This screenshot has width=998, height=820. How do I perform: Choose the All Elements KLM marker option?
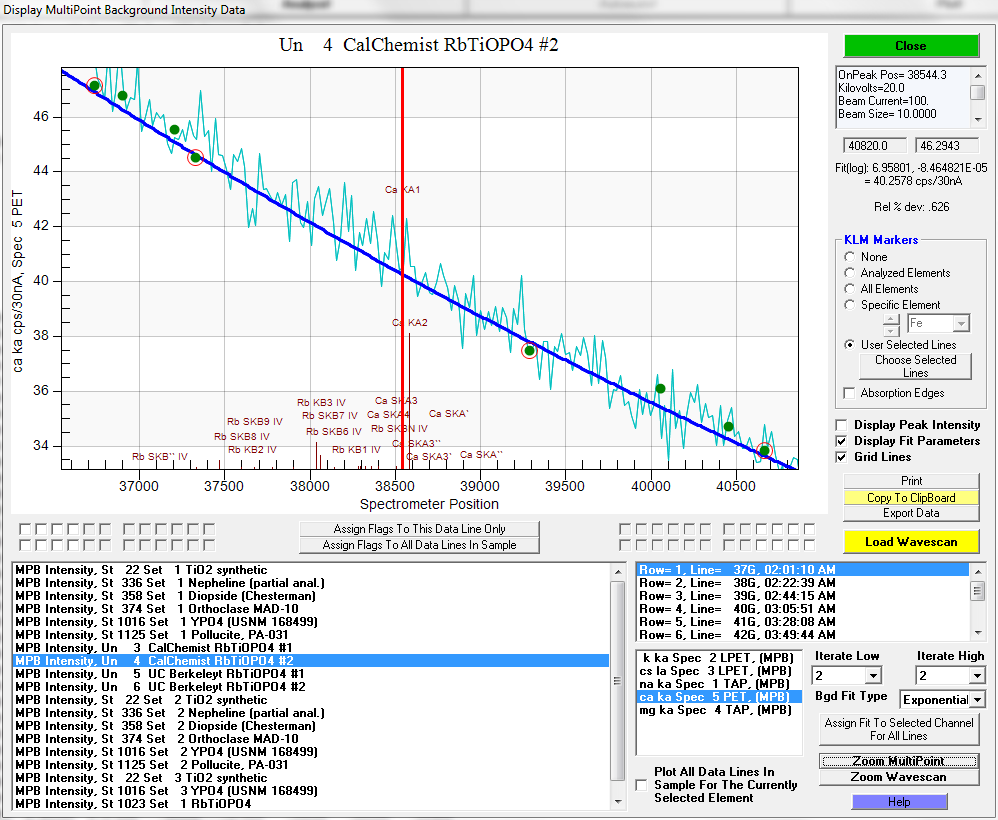tap(851, 289)
